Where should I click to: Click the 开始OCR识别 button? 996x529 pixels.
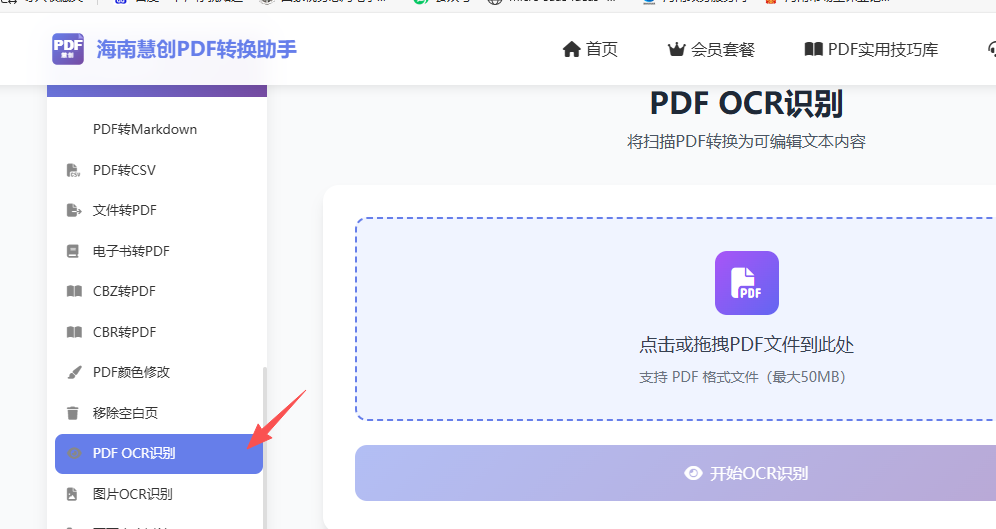click(675, 473)
